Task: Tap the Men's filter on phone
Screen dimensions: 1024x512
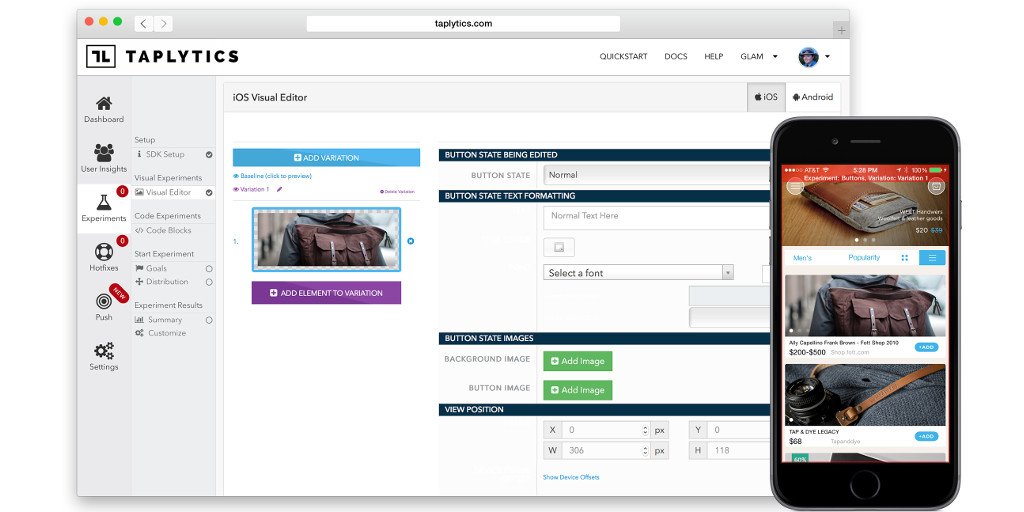Action: tap(802, 258)
